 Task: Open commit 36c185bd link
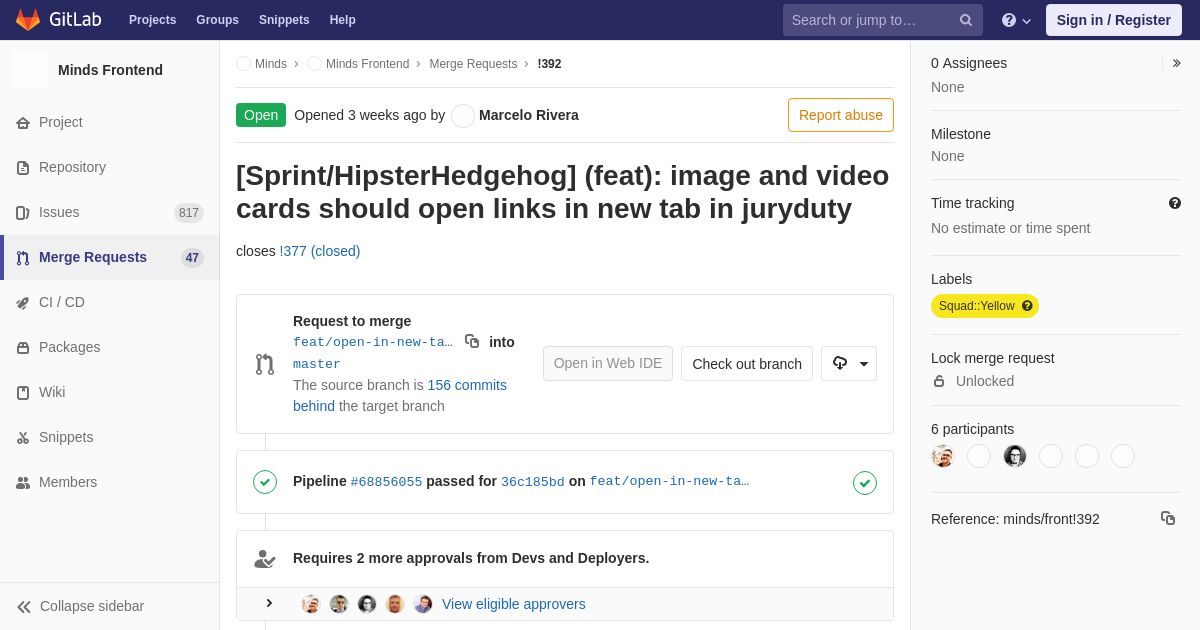point(533,482)
